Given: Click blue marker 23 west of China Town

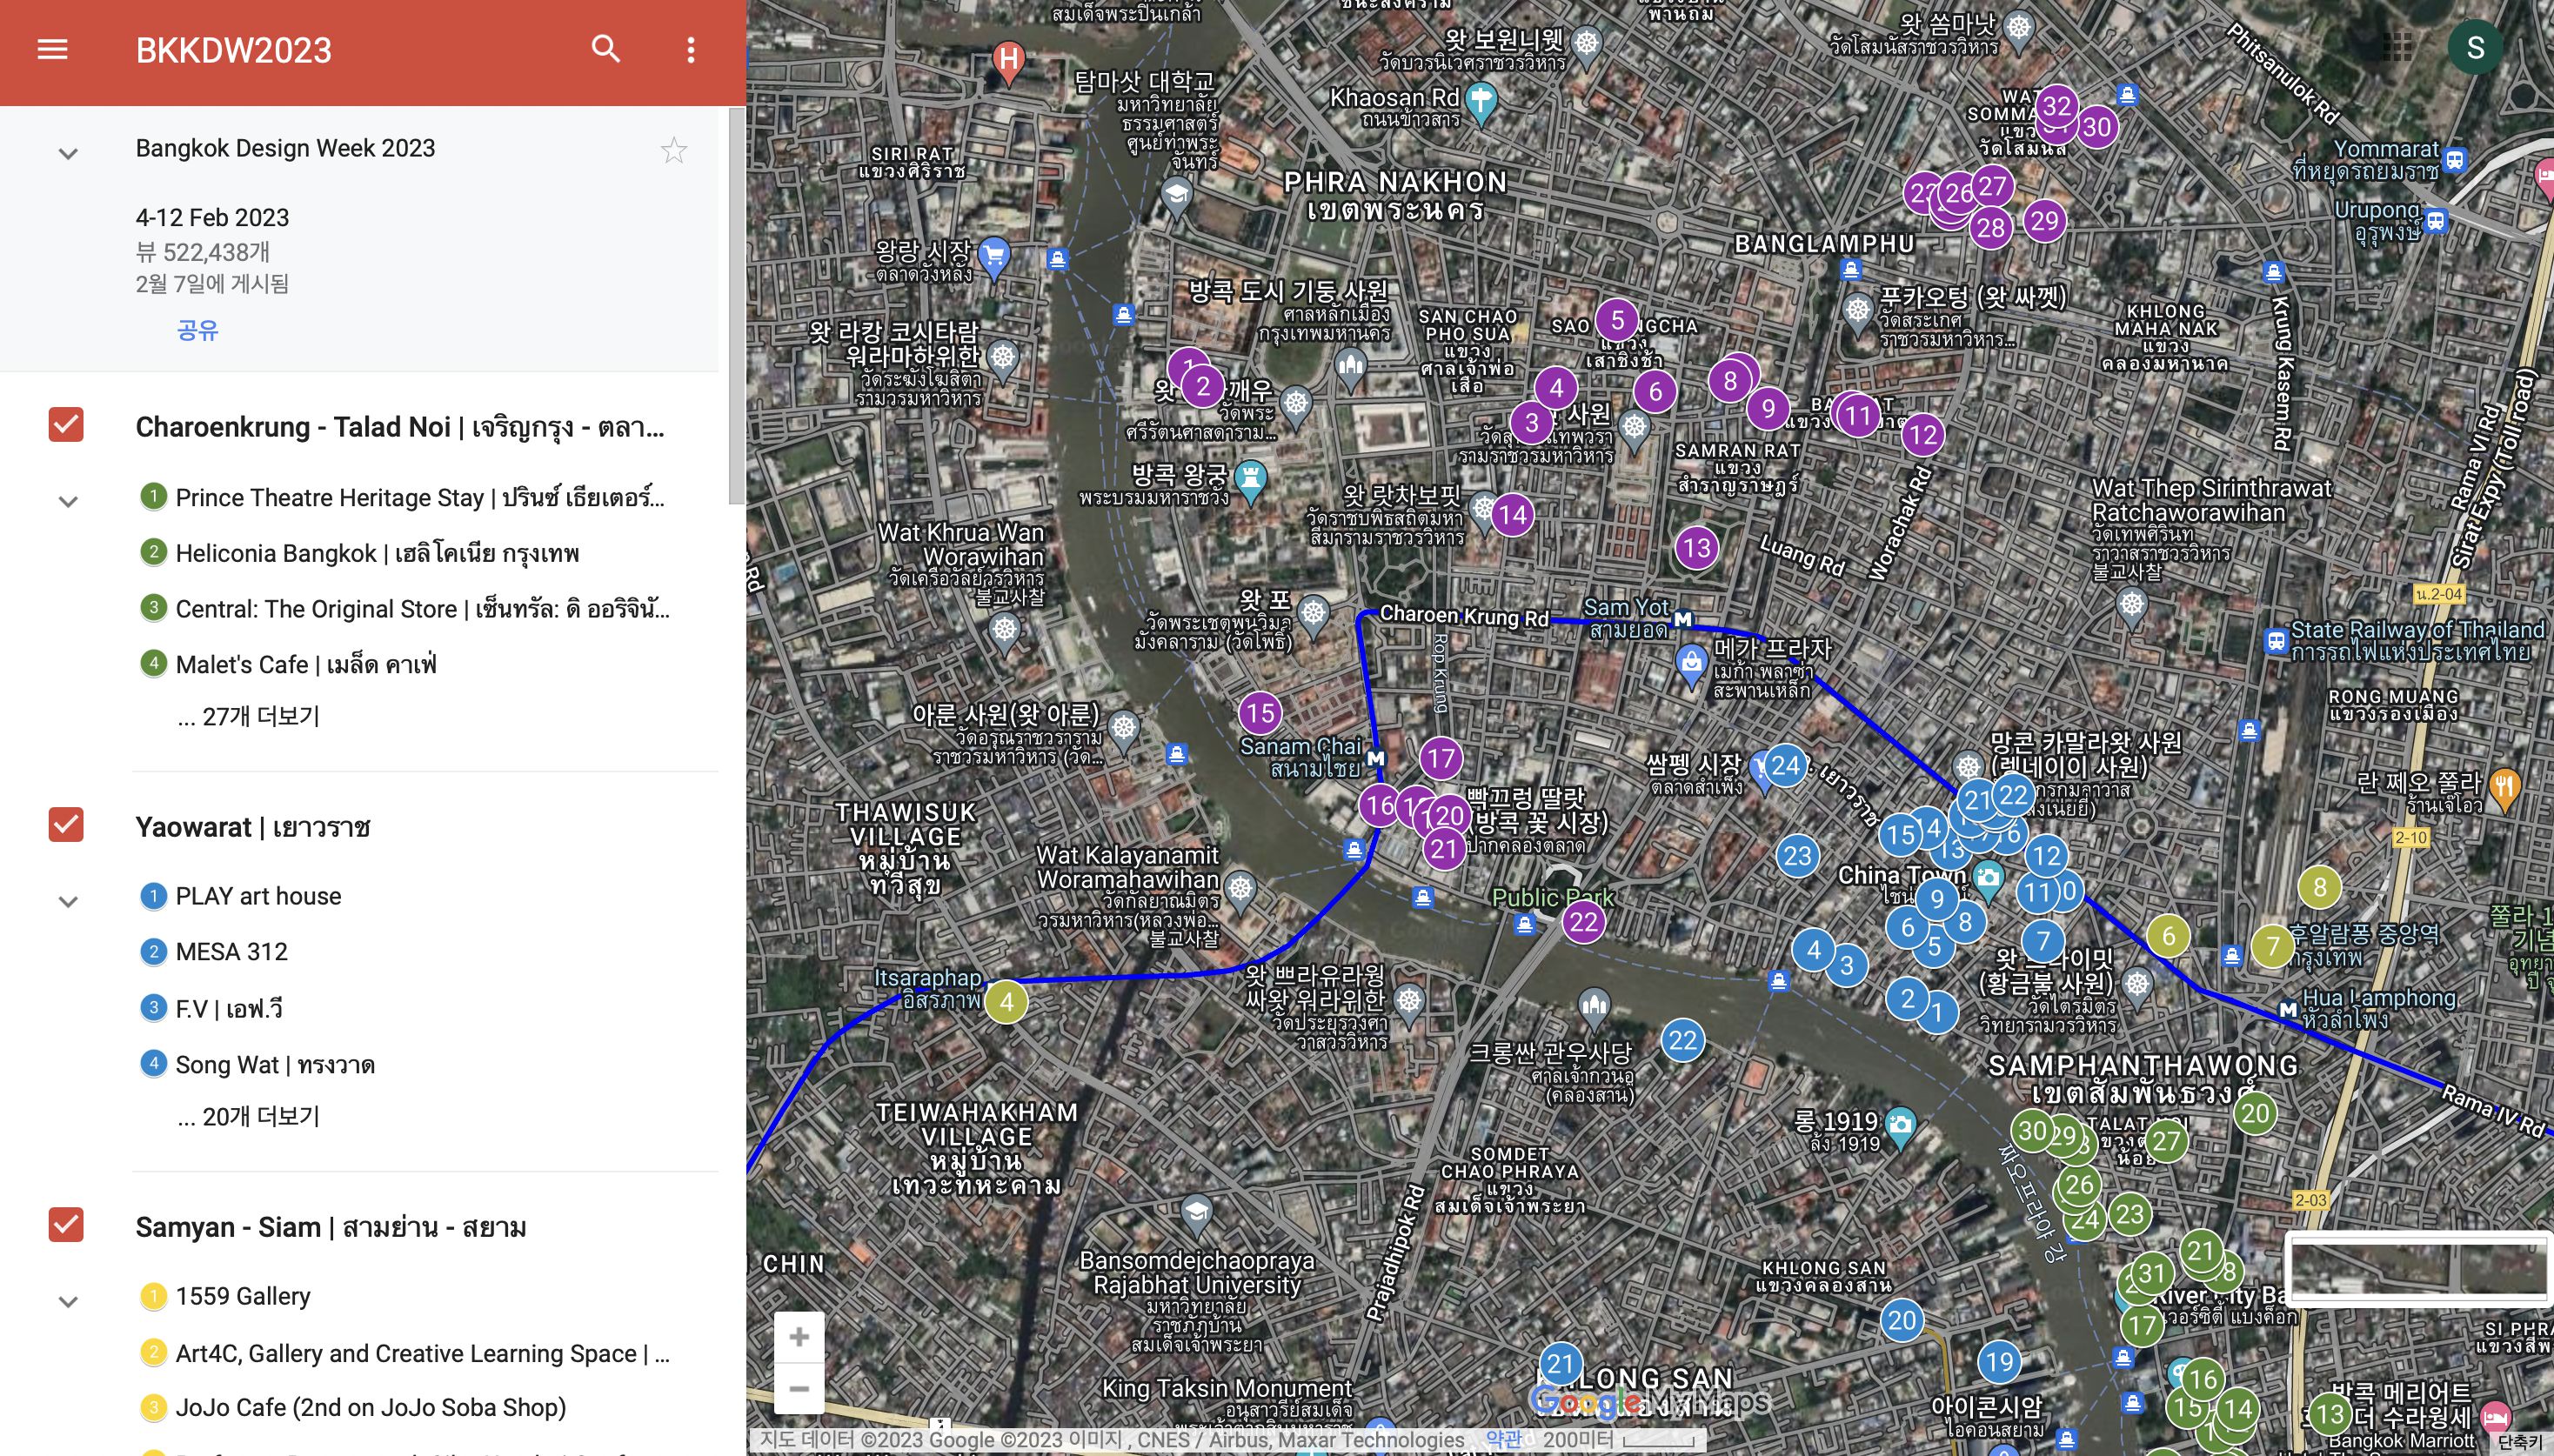Looking at the screenshot, I should (x=1797, y=856).
